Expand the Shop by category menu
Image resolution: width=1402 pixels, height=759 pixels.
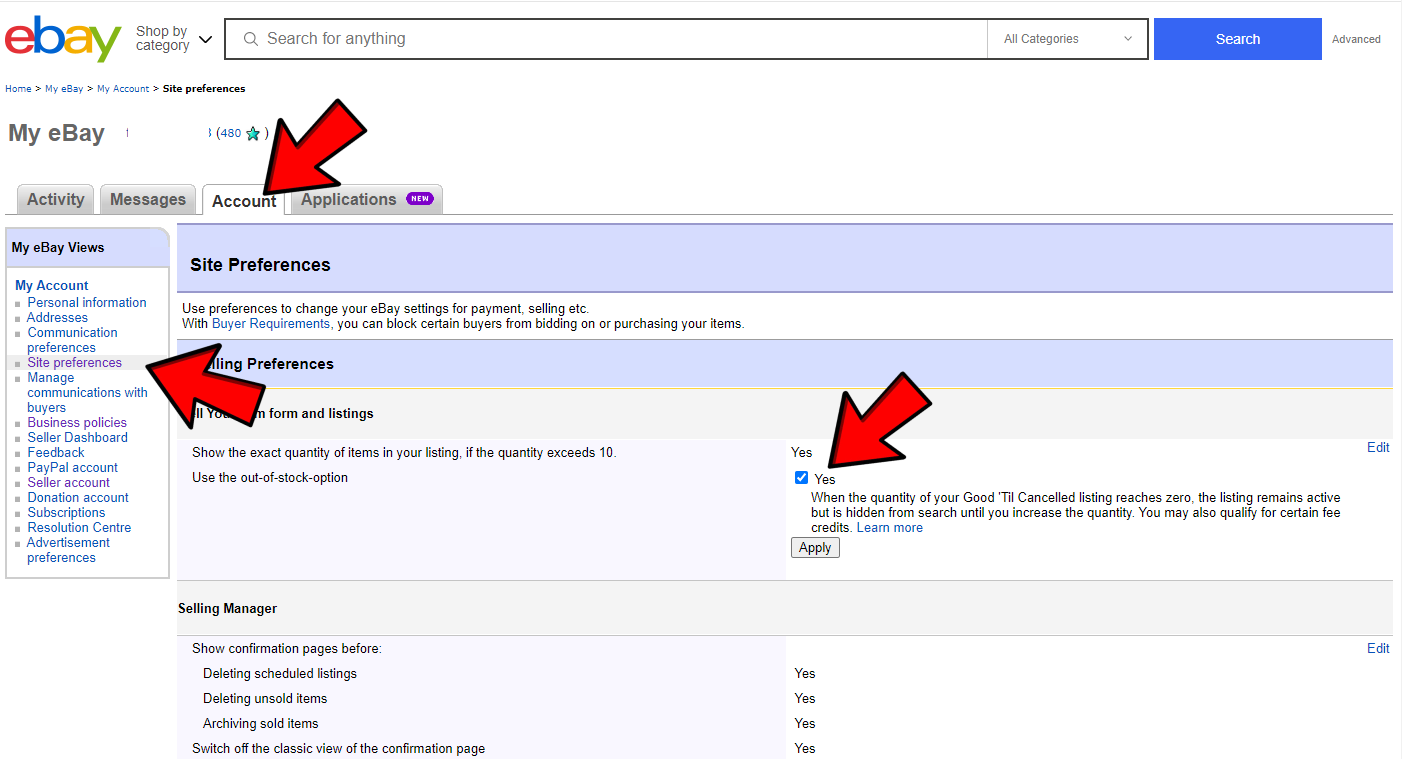point(174,39)
